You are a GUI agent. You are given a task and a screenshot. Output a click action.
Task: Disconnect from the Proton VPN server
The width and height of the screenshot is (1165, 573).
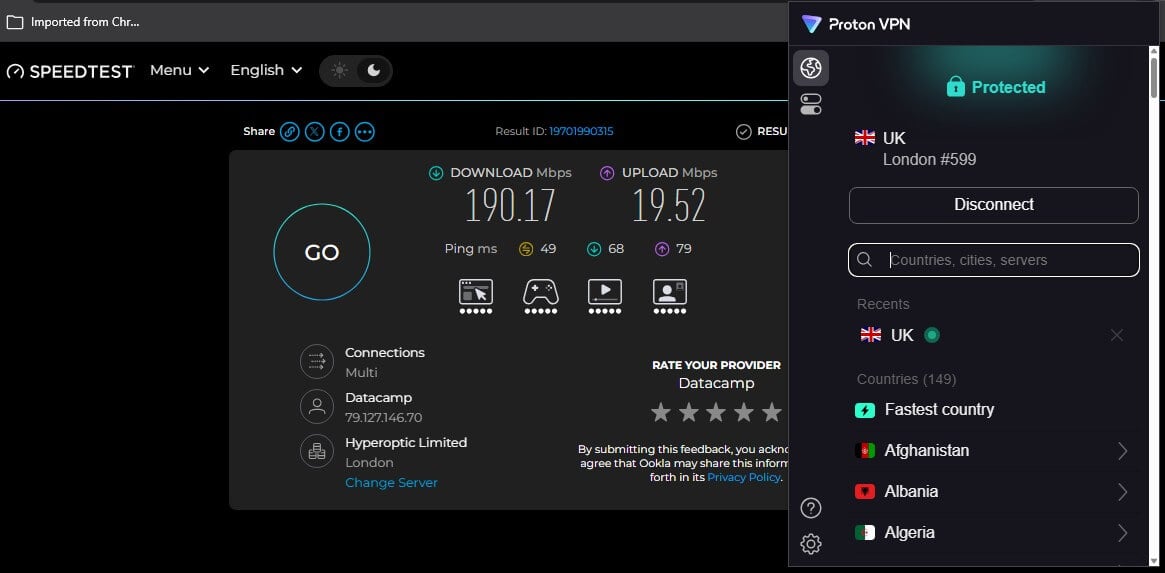[993, 205]
